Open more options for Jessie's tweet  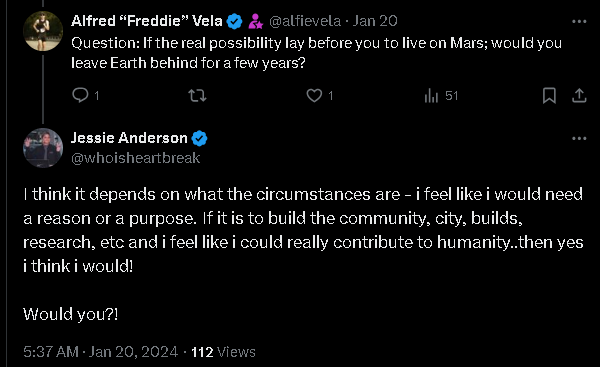579,138
